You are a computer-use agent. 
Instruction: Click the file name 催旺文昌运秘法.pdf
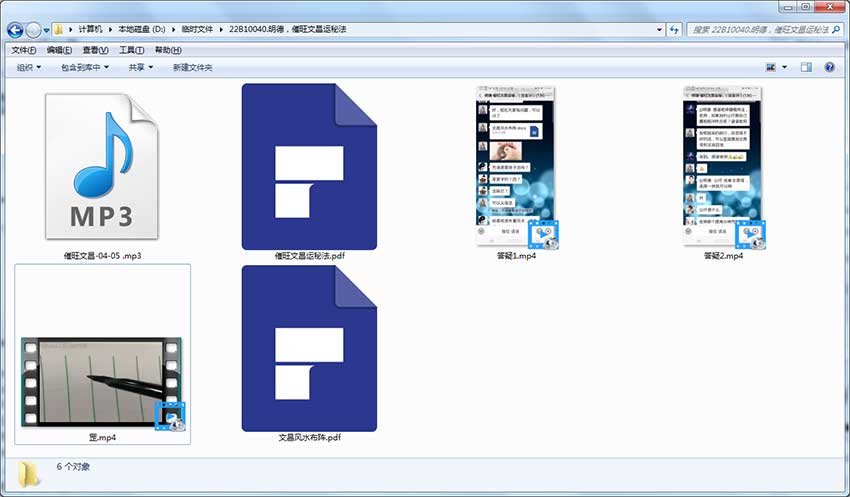310,255
